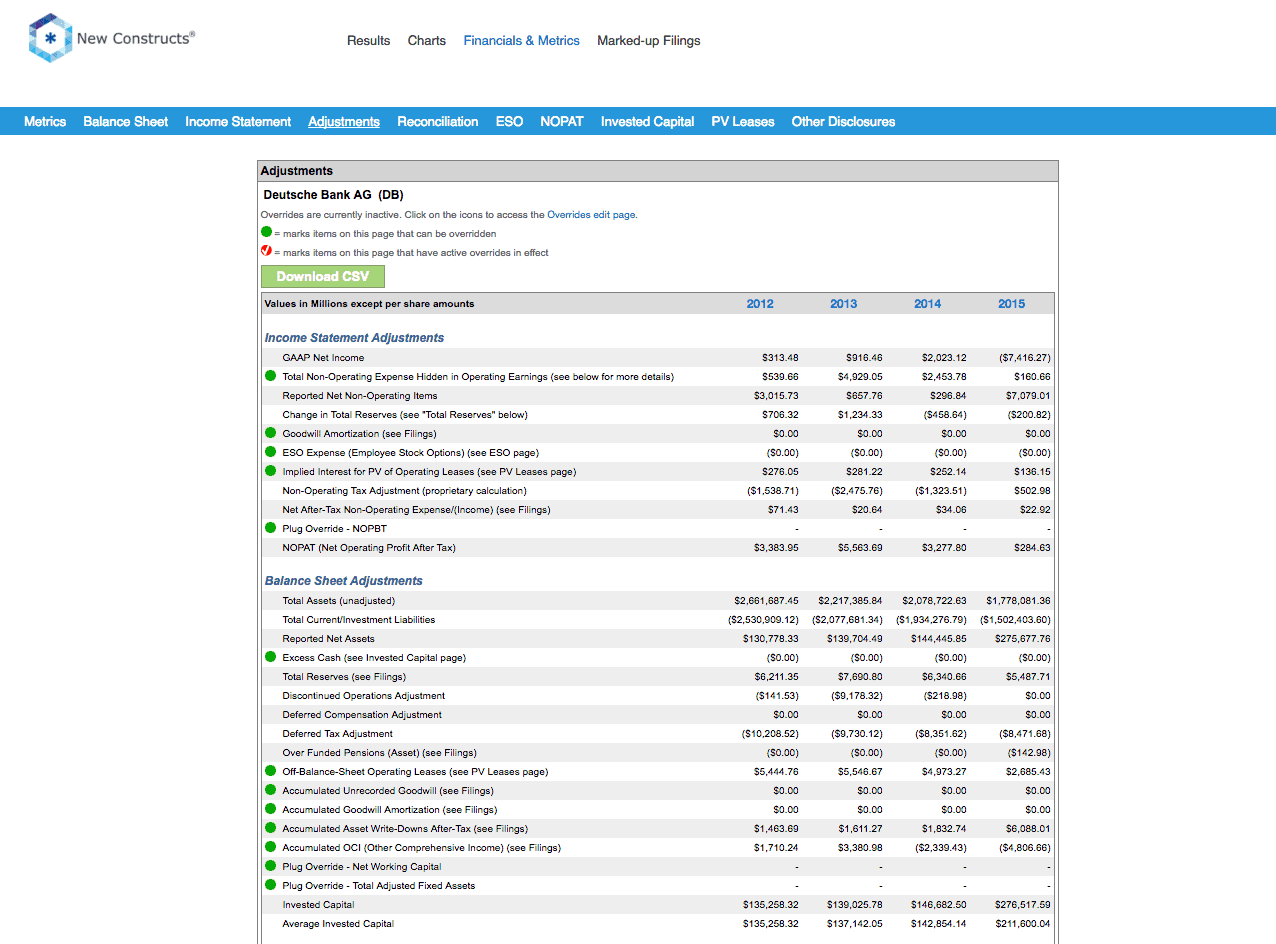Click green override dot for Excess Cash
This screenshot has width=1276, height=944.
coord(270,657)
